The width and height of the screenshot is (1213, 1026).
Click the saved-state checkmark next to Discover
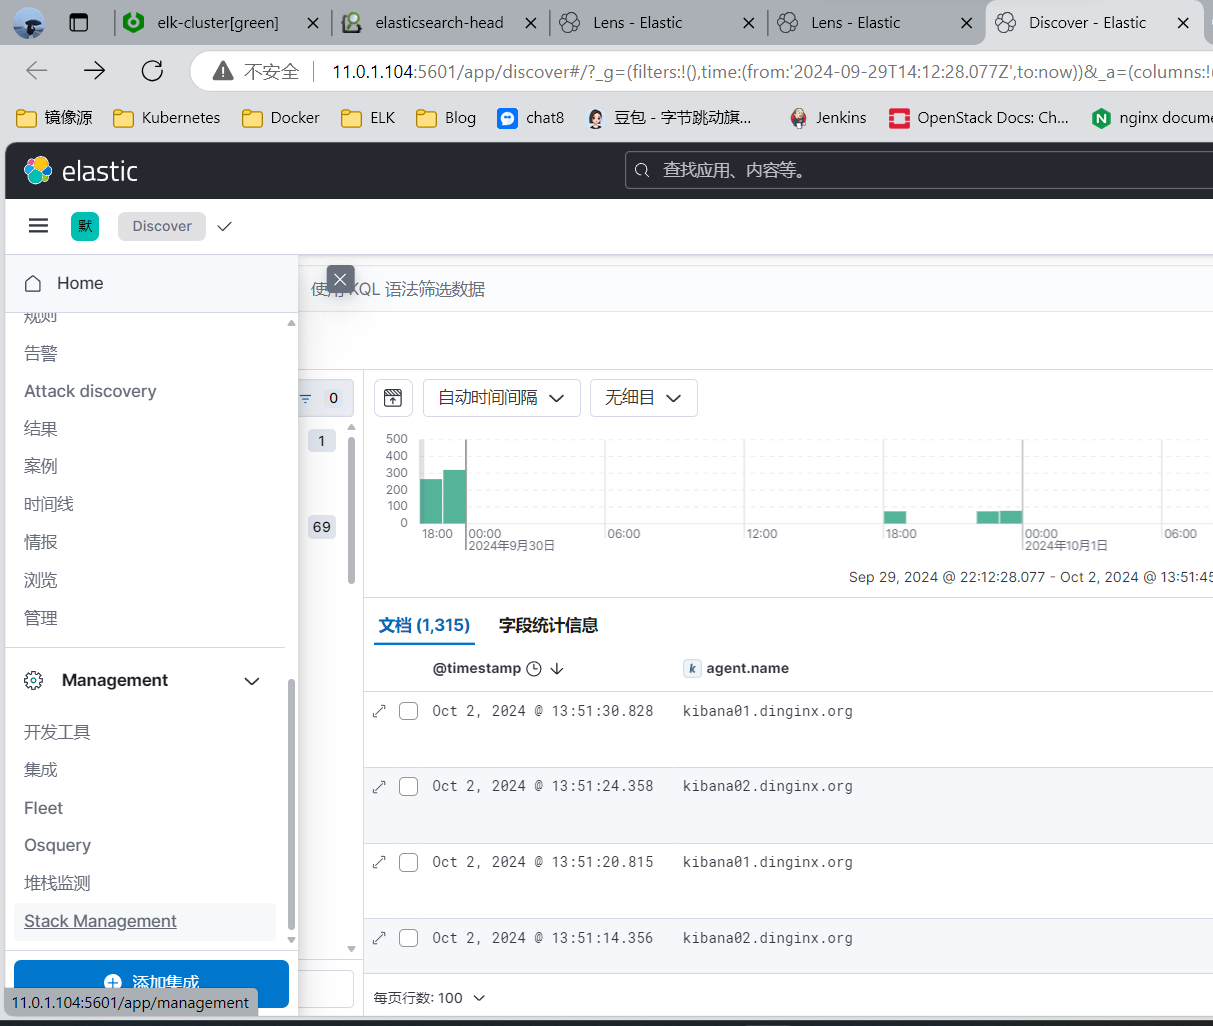[x=225, y=226]
